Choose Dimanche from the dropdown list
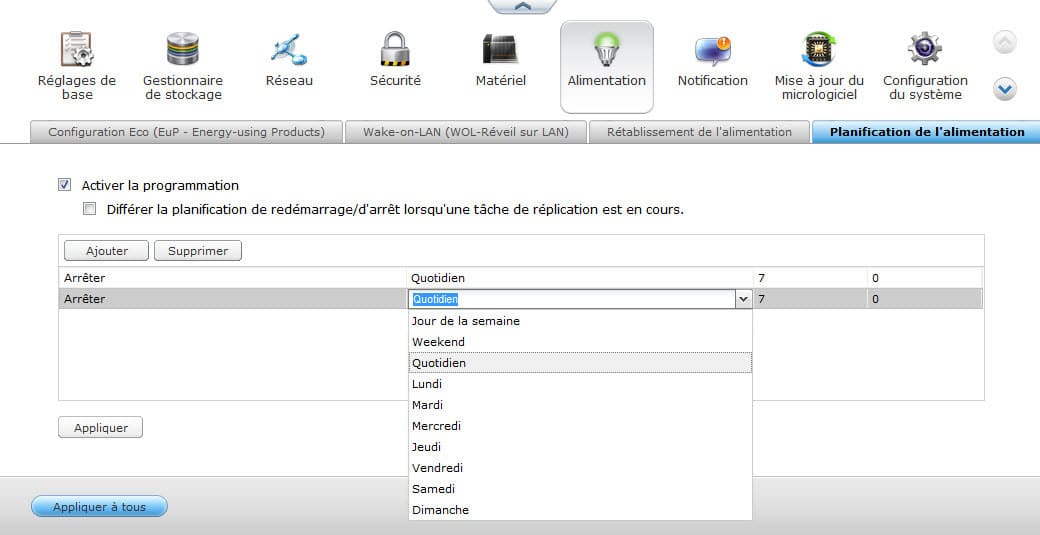Image resolution: width=1040 pixels, height=535 pixels. coord(580,510)
